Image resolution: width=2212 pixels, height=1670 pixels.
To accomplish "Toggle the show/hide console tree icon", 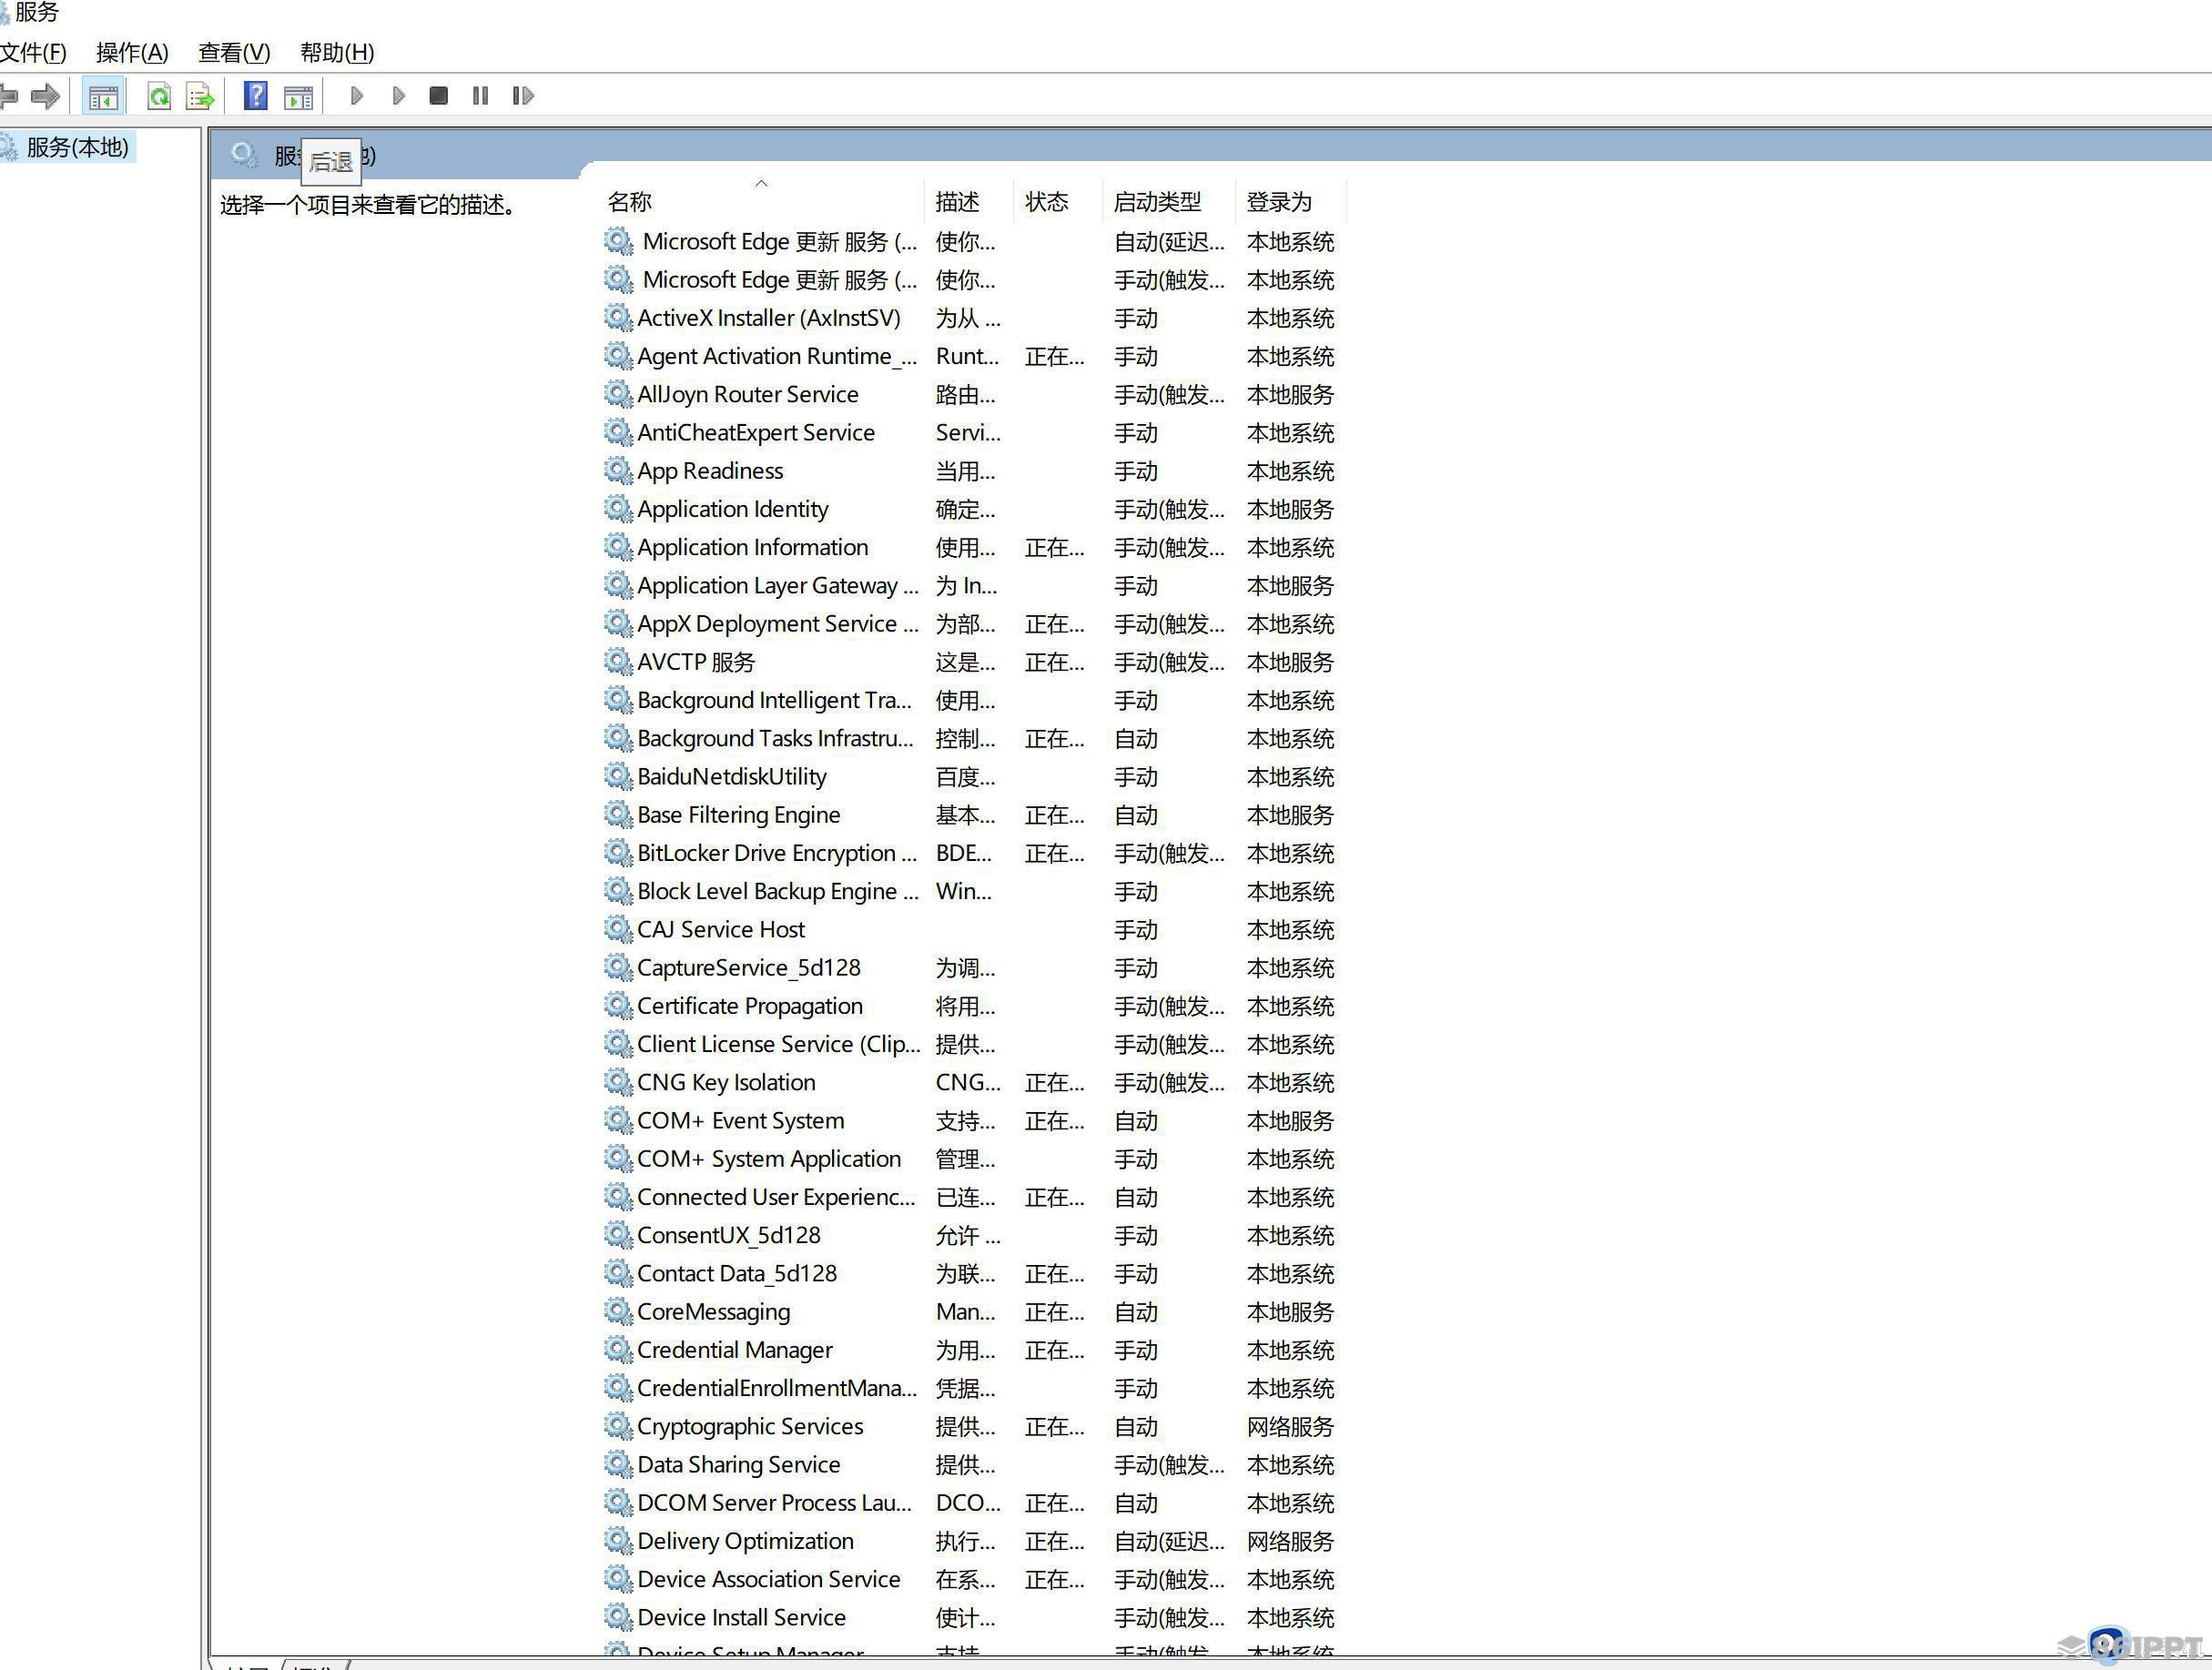I will pos(103,96).
